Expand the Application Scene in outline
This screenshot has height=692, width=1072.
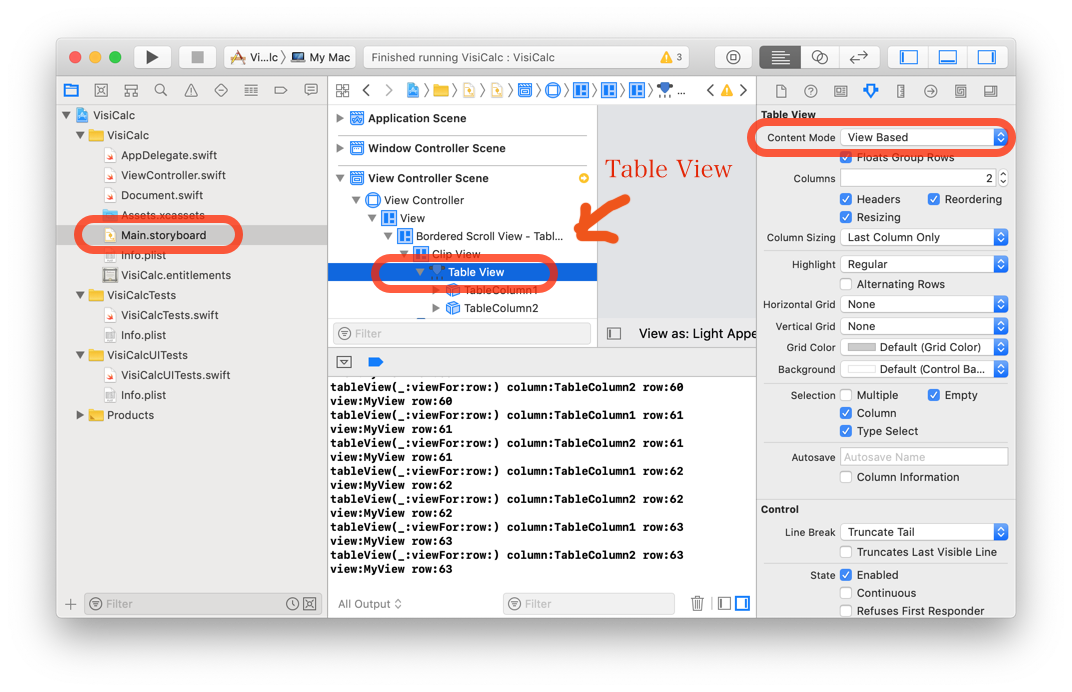340,118
